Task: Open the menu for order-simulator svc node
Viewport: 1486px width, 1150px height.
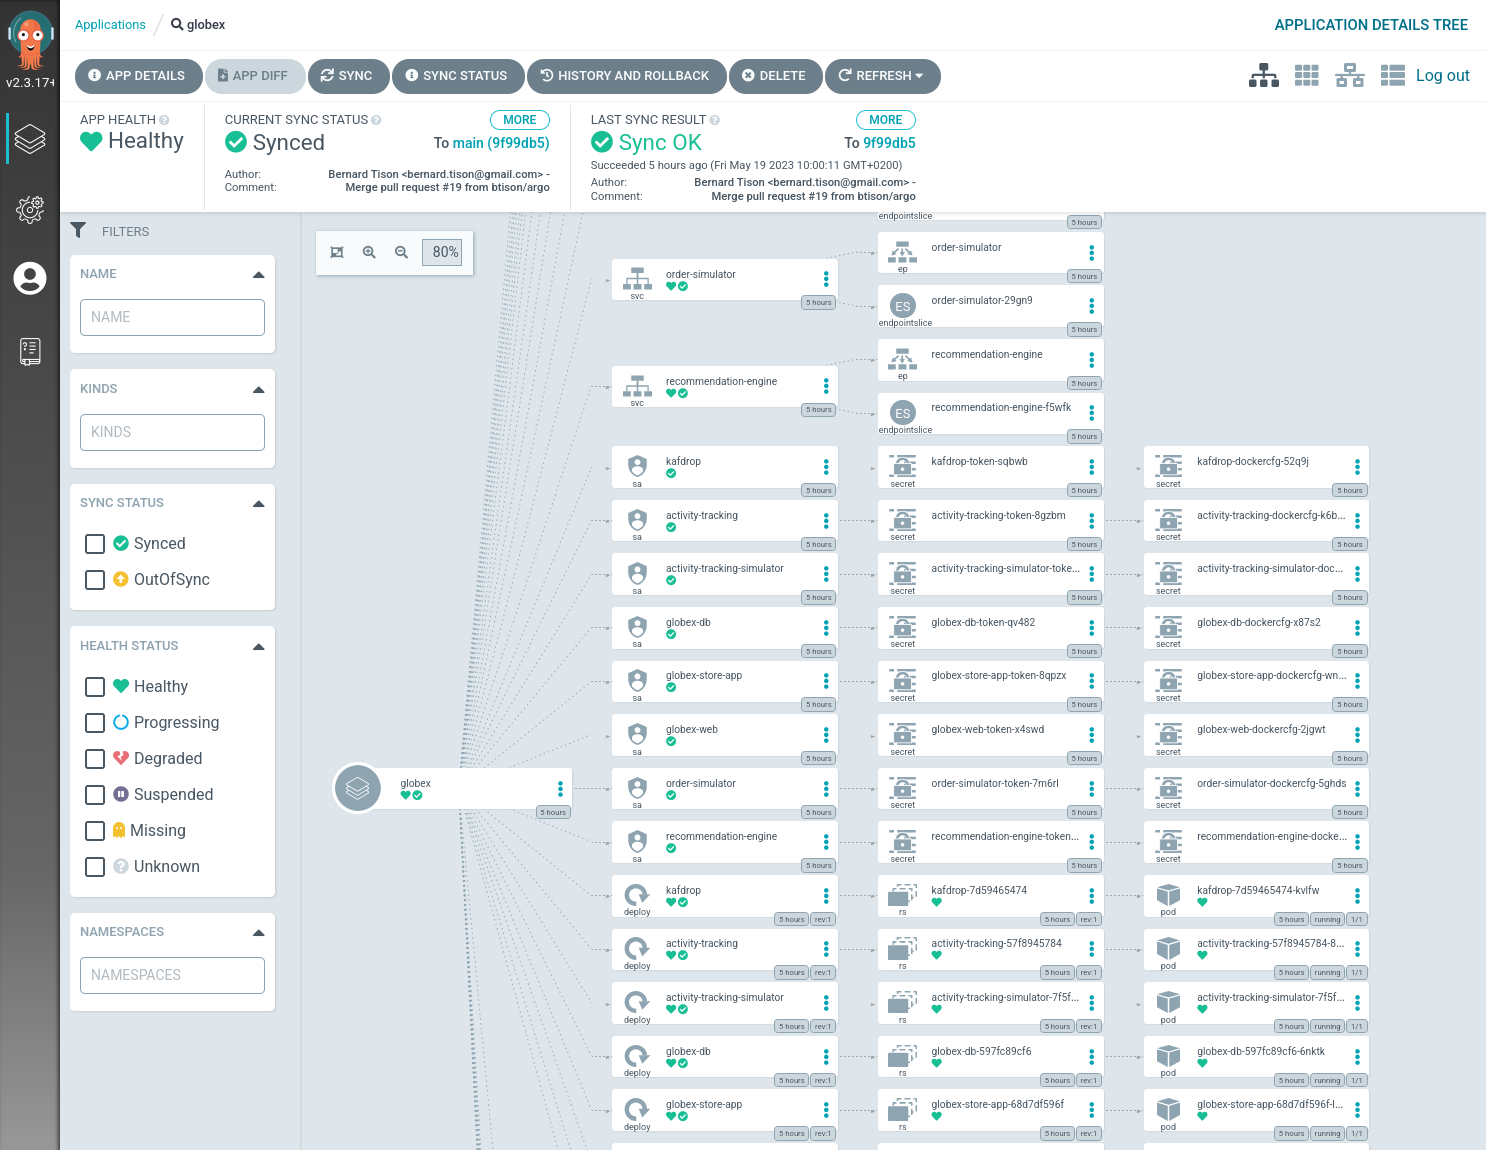Action: click(826, 279)
